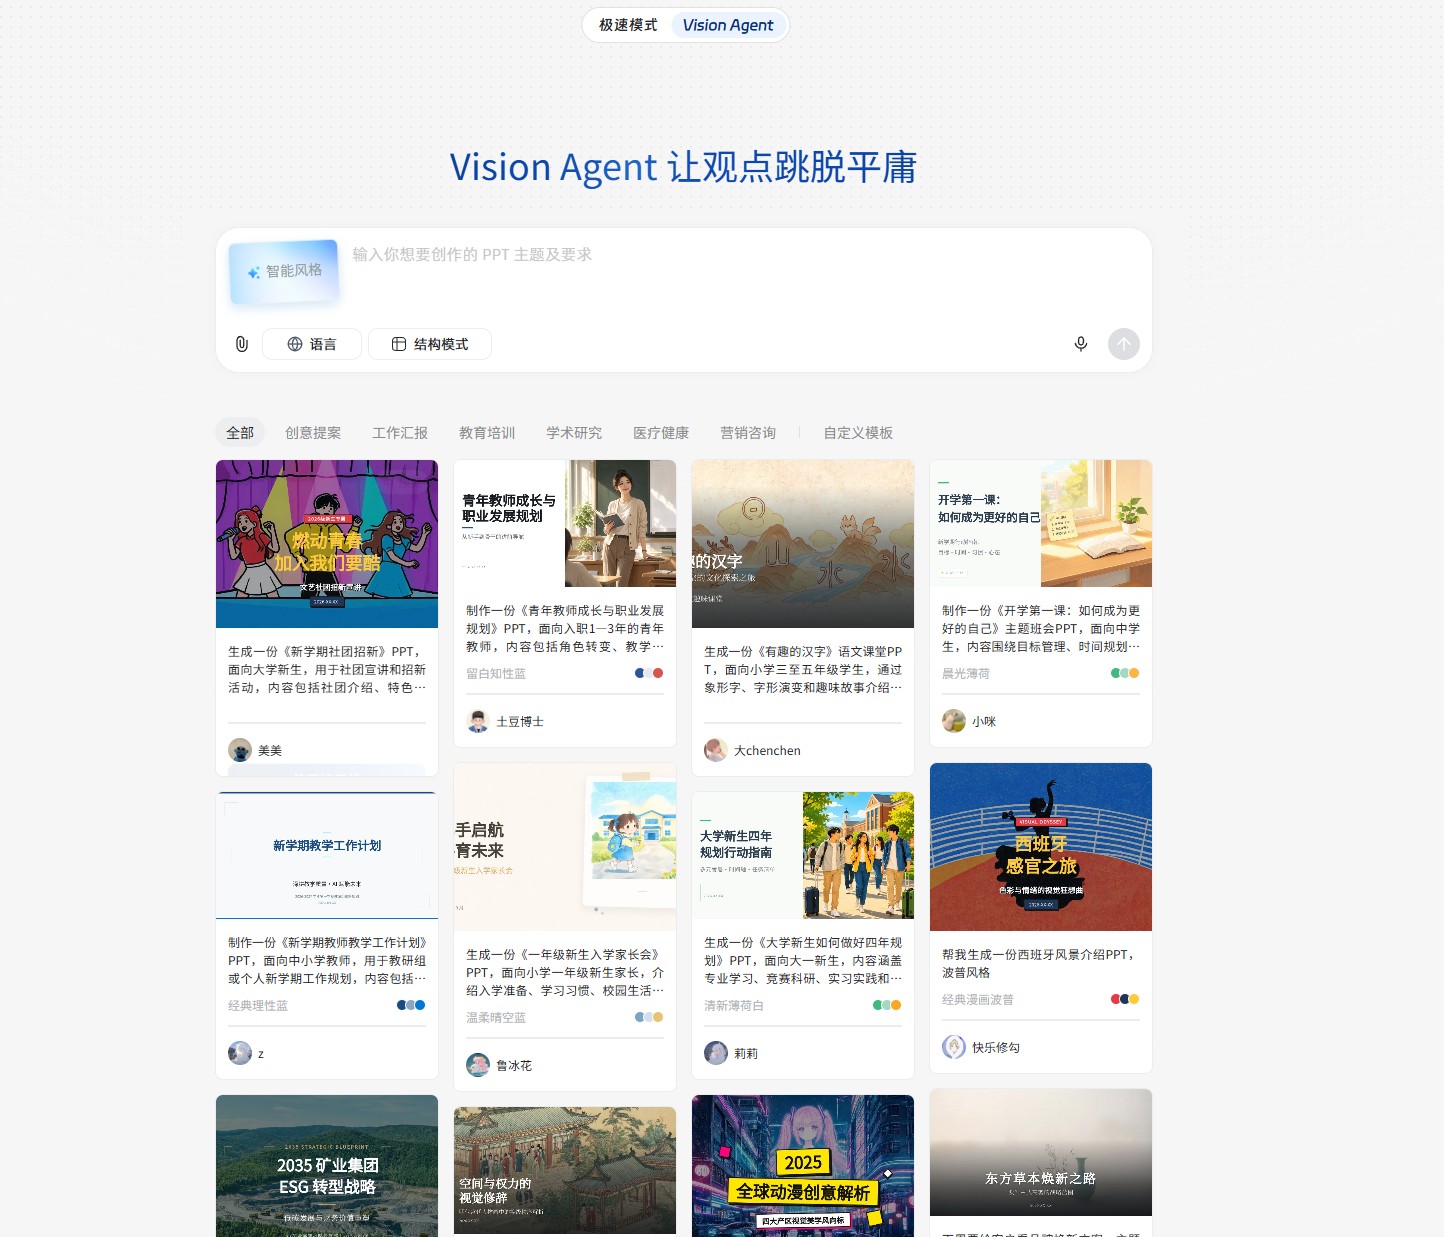Click the 莉莉 user avatar
Screen dimensions: 1444x1237
pos(716,1053)
